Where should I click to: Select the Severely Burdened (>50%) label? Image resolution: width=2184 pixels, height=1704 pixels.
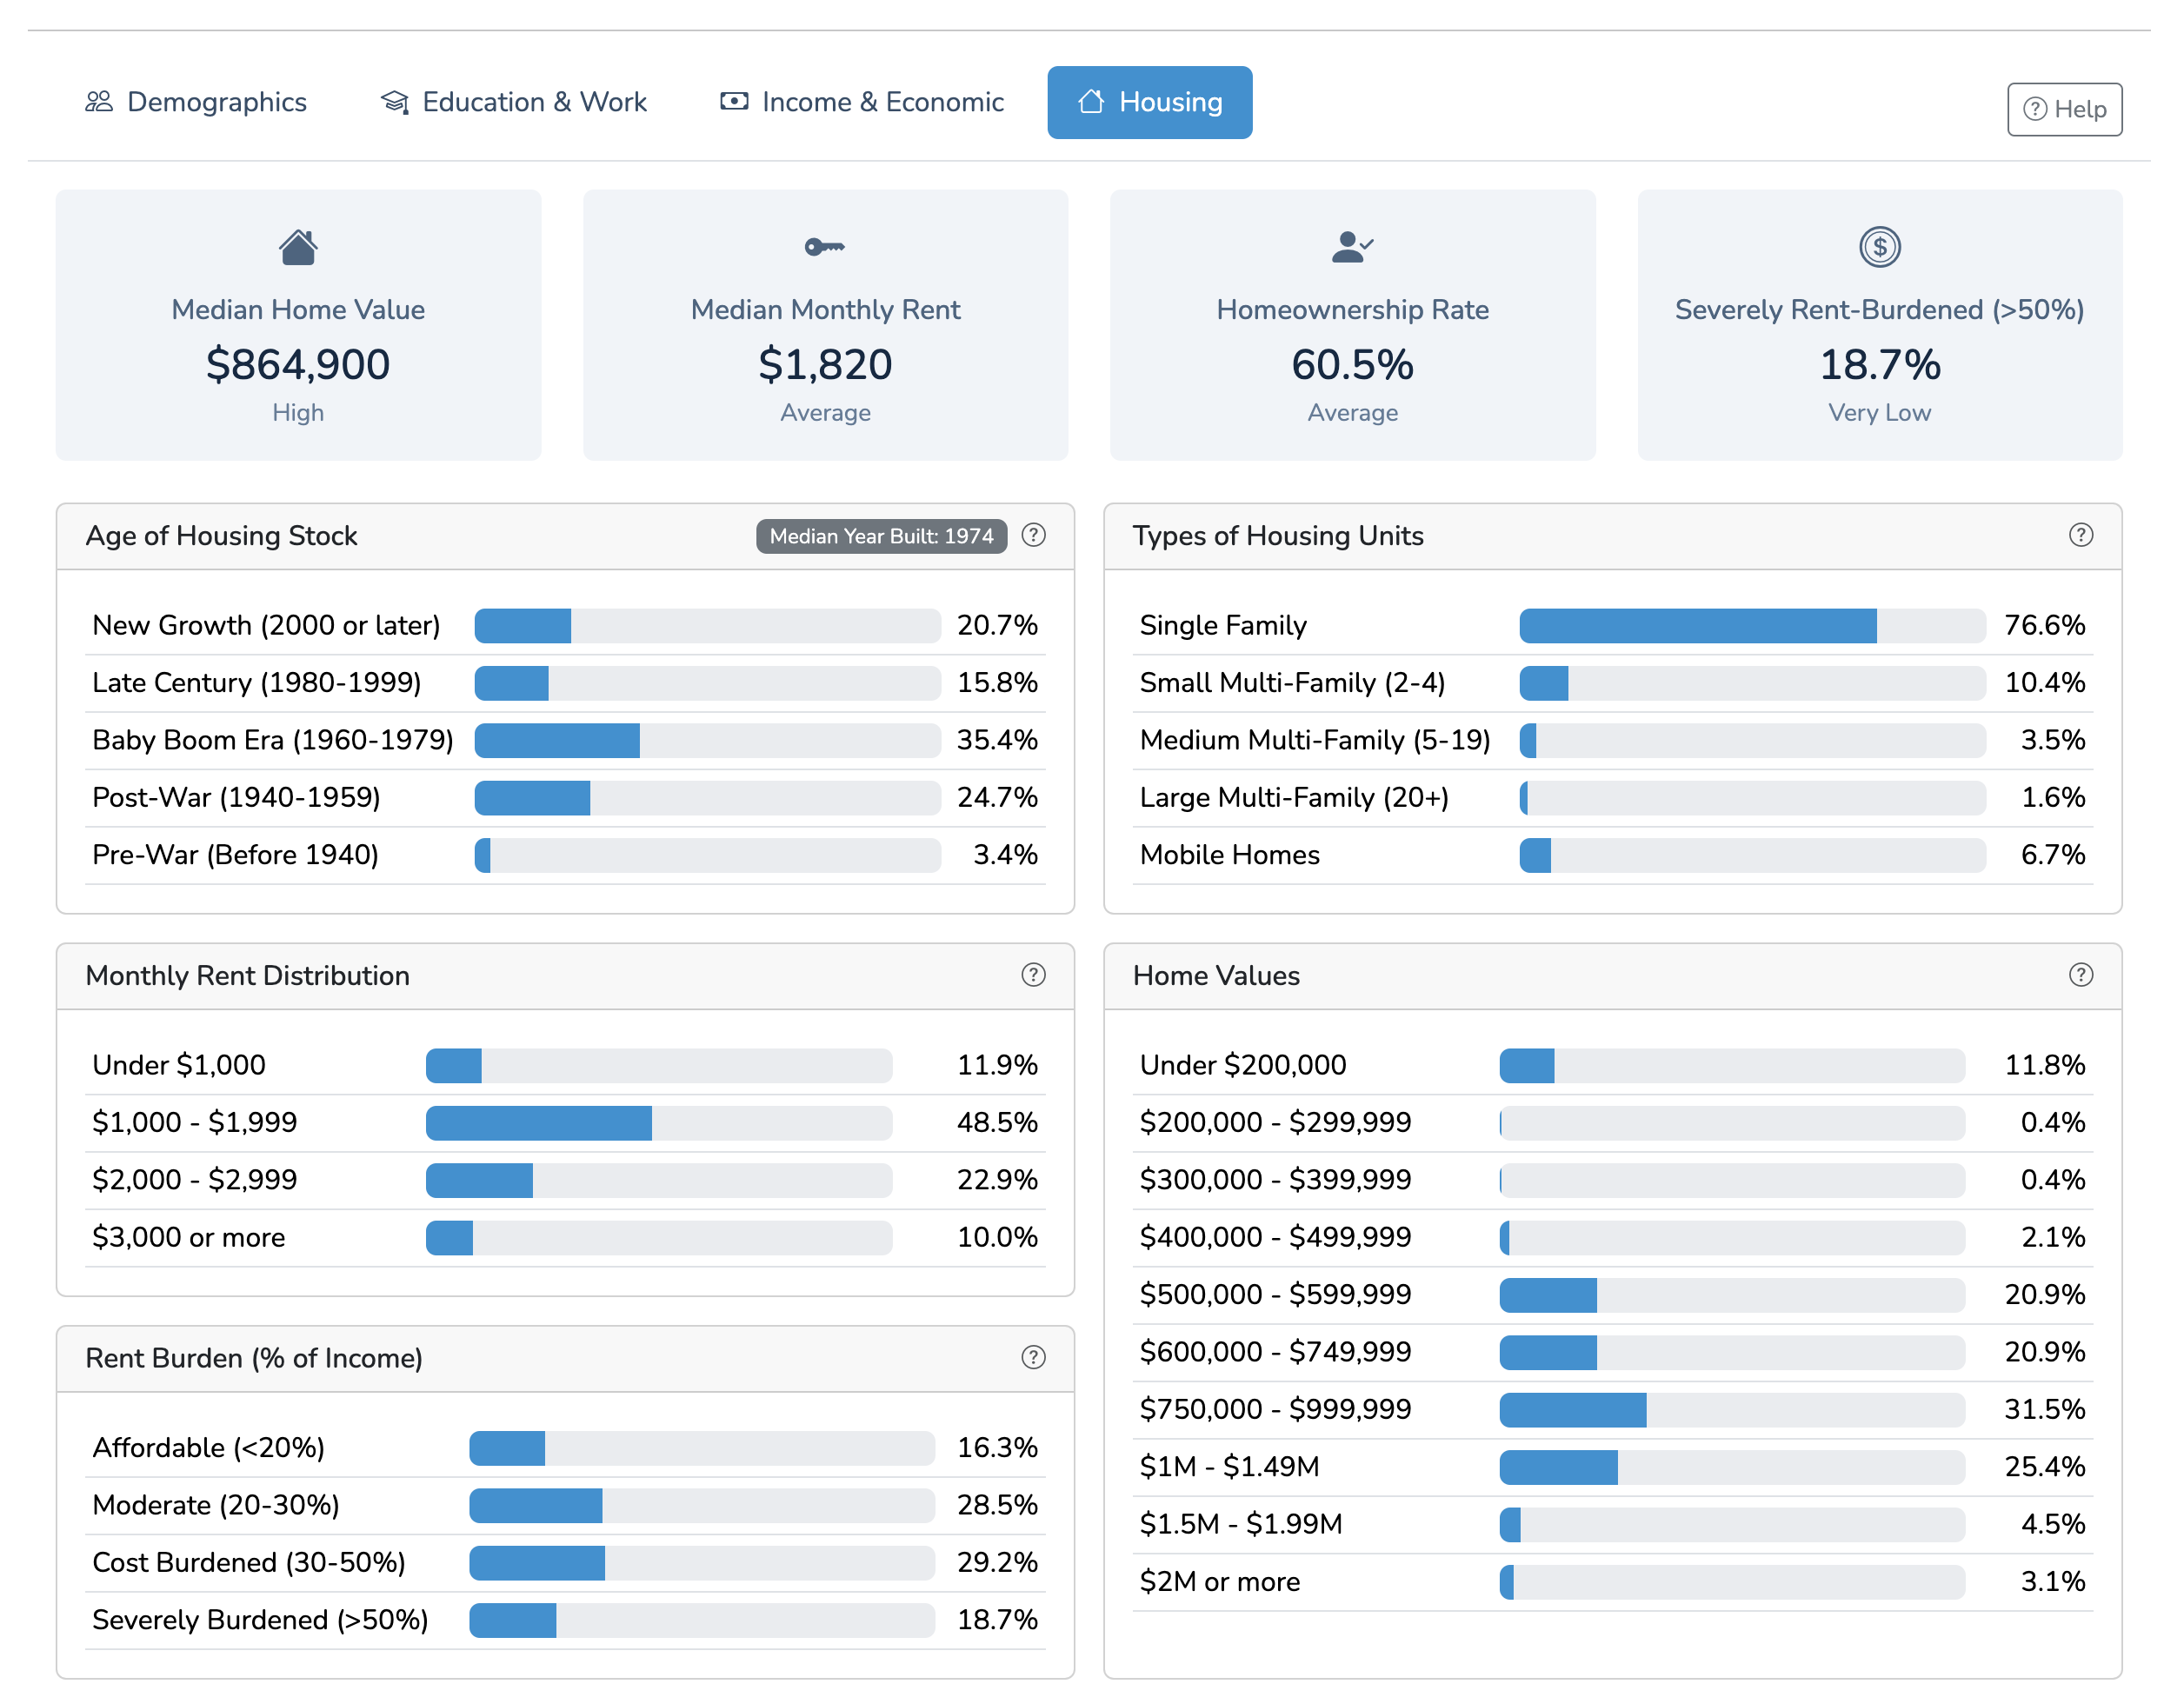tap(260, 1620)
